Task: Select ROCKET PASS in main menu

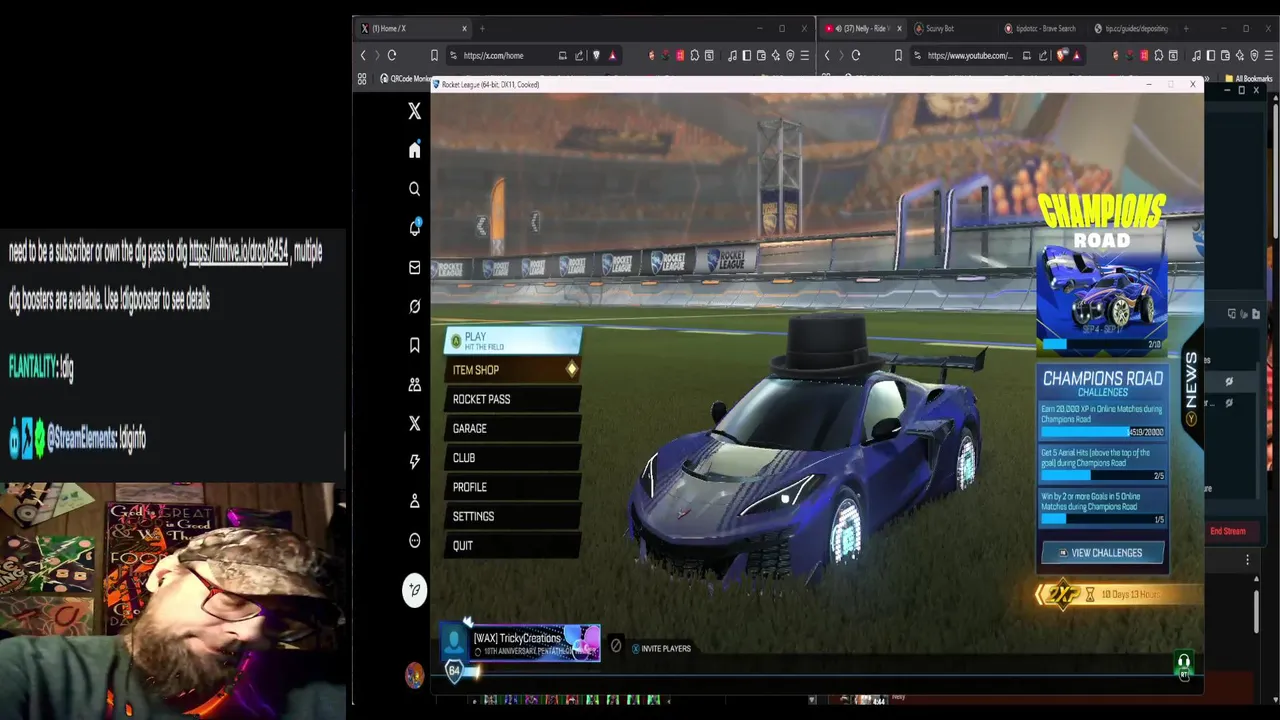Action: coord(513,399)
